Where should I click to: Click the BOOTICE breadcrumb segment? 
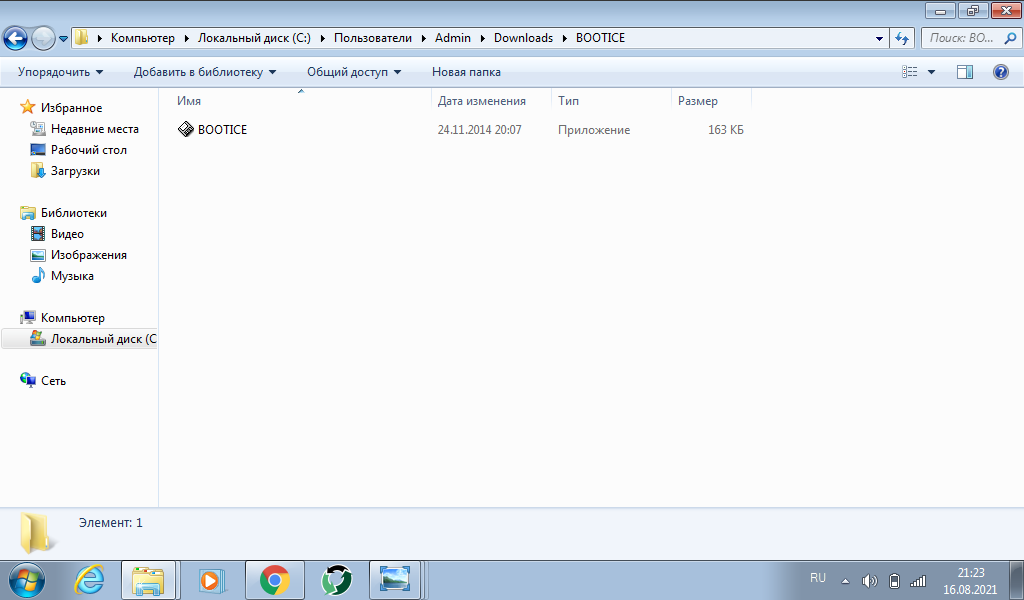600,38
